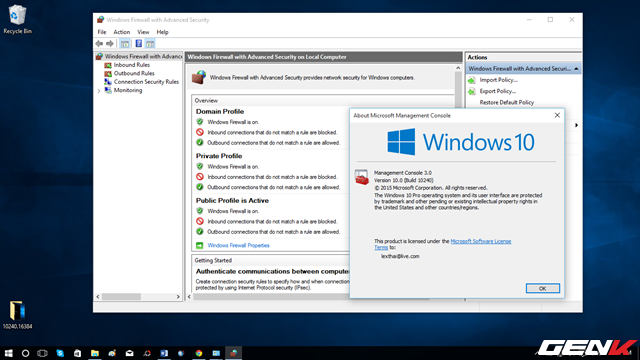Click the blue Help toolbar icon
This screenshot has height=360, width=640.
(x=139, y=43)
